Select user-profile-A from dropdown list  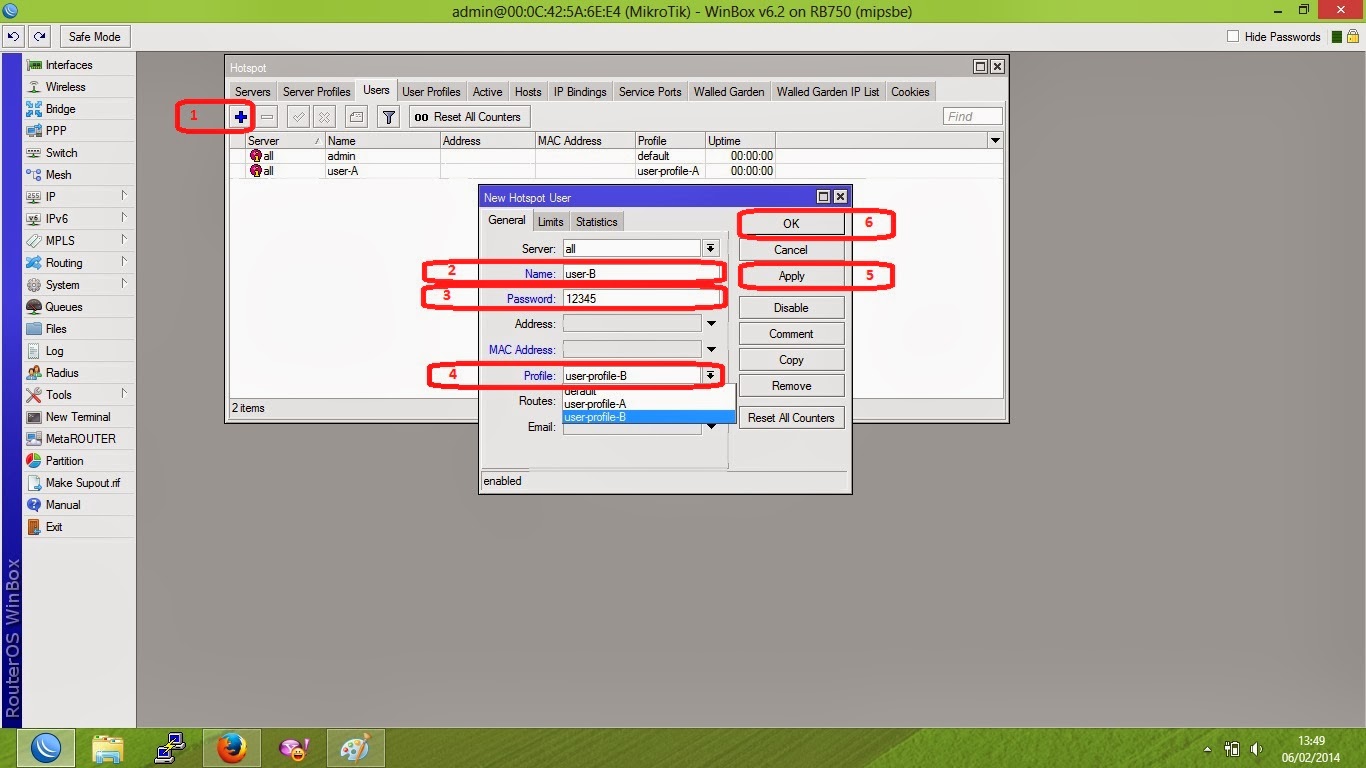pos(648,404)
